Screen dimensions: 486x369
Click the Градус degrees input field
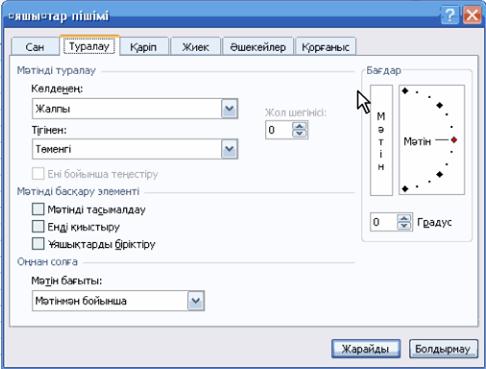383,222
